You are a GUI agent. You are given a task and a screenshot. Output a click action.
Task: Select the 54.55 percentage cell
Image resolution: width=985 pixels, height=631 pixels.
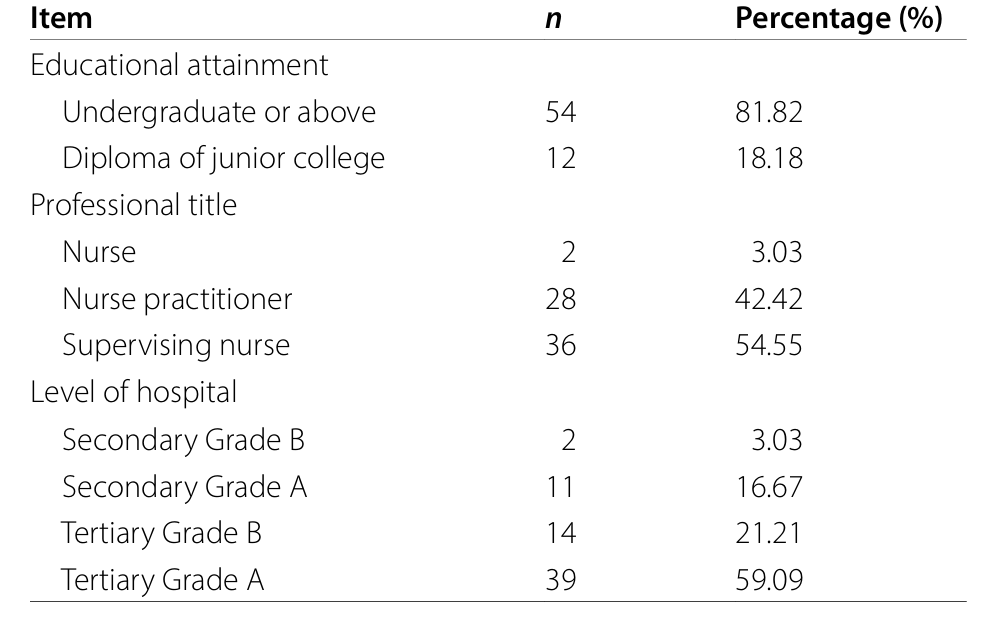pyautogui.click(x=768, y=345)
